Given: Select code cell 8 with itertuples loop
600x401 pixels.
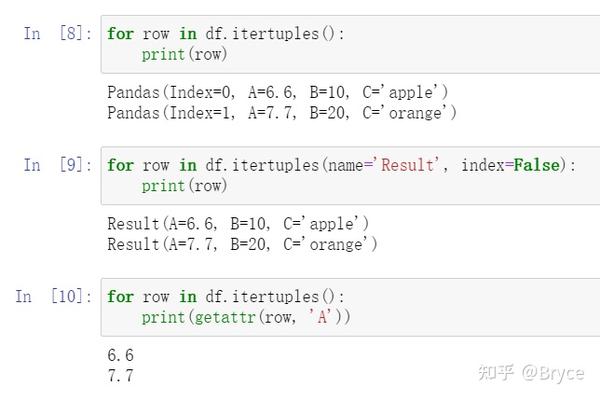Looking at the screenshot, I should [350, 44].
